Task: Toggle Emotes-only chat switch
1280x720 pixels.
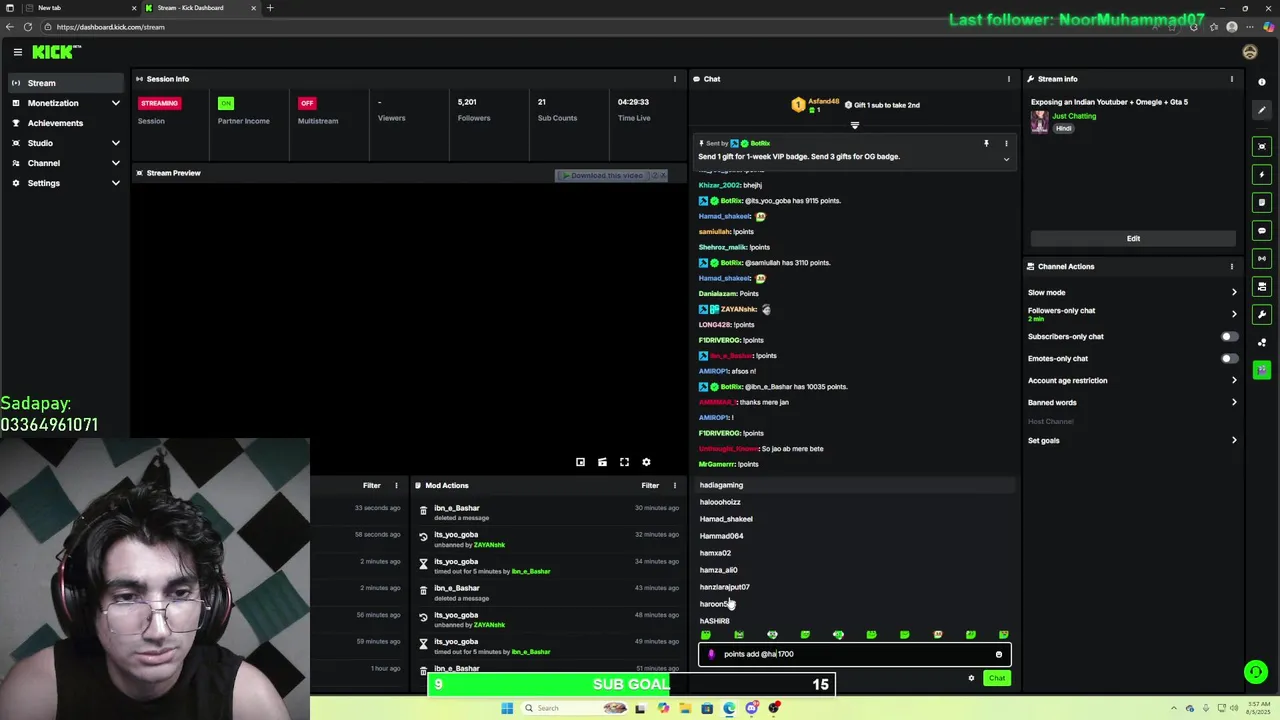Action: point(1229,358)
